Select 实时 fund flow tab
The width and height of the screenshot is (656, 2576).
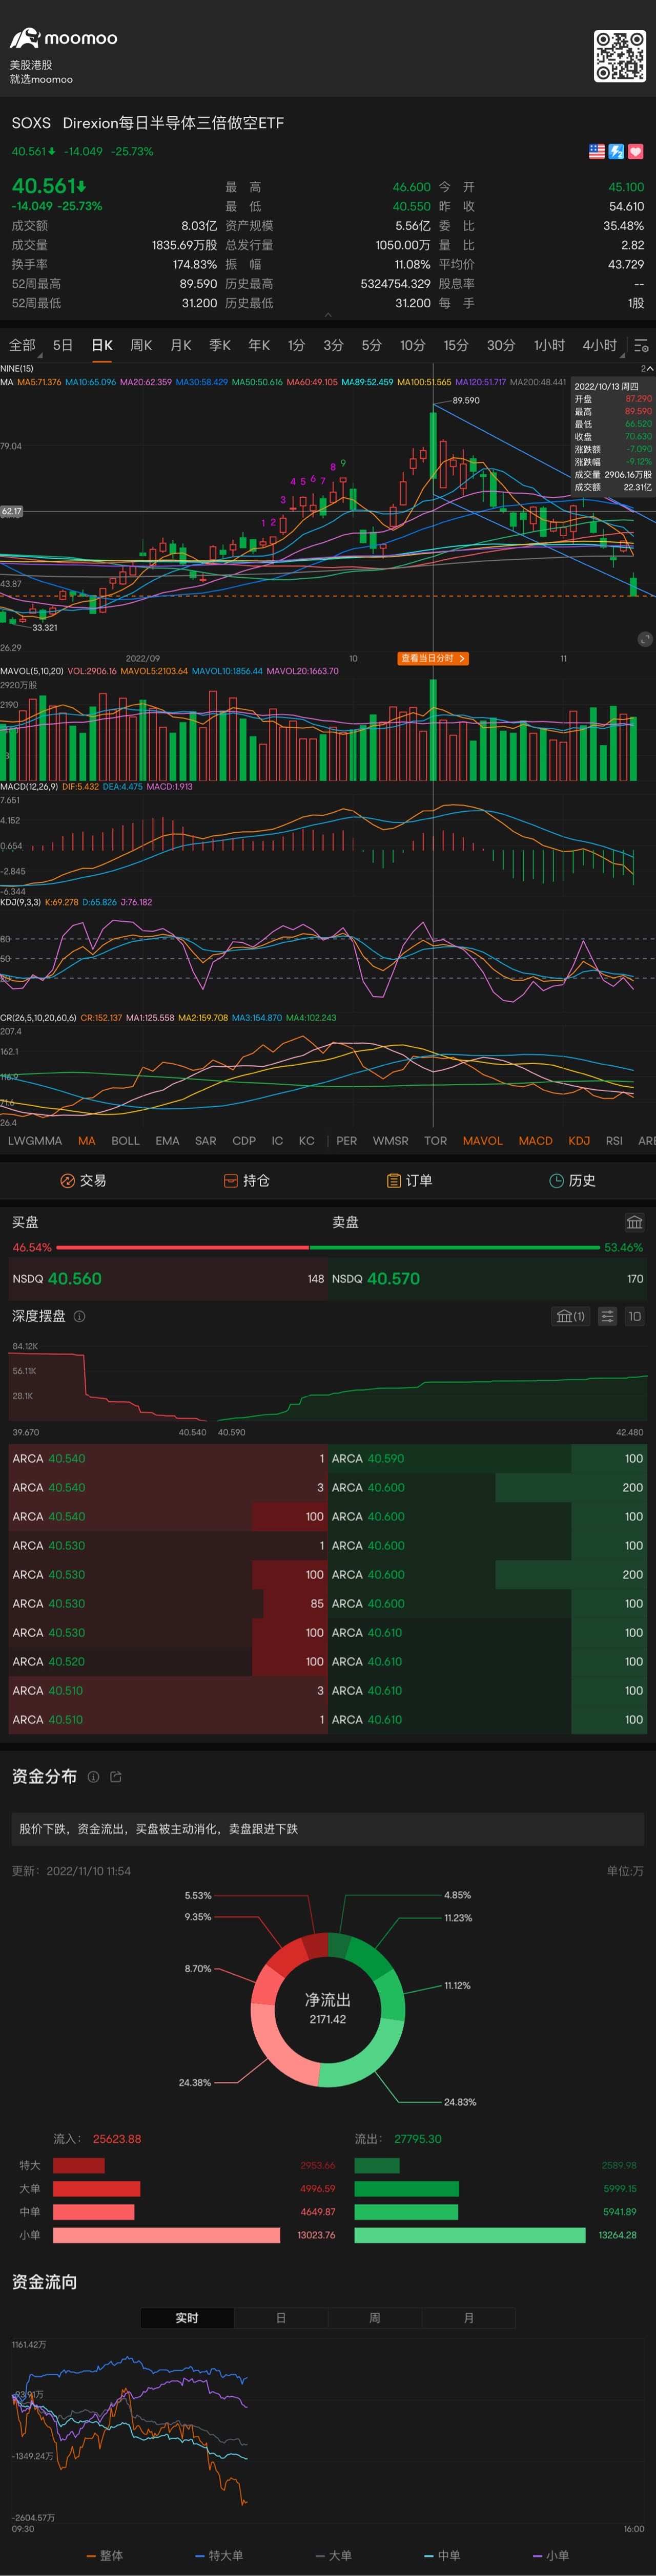[187, 2317]
